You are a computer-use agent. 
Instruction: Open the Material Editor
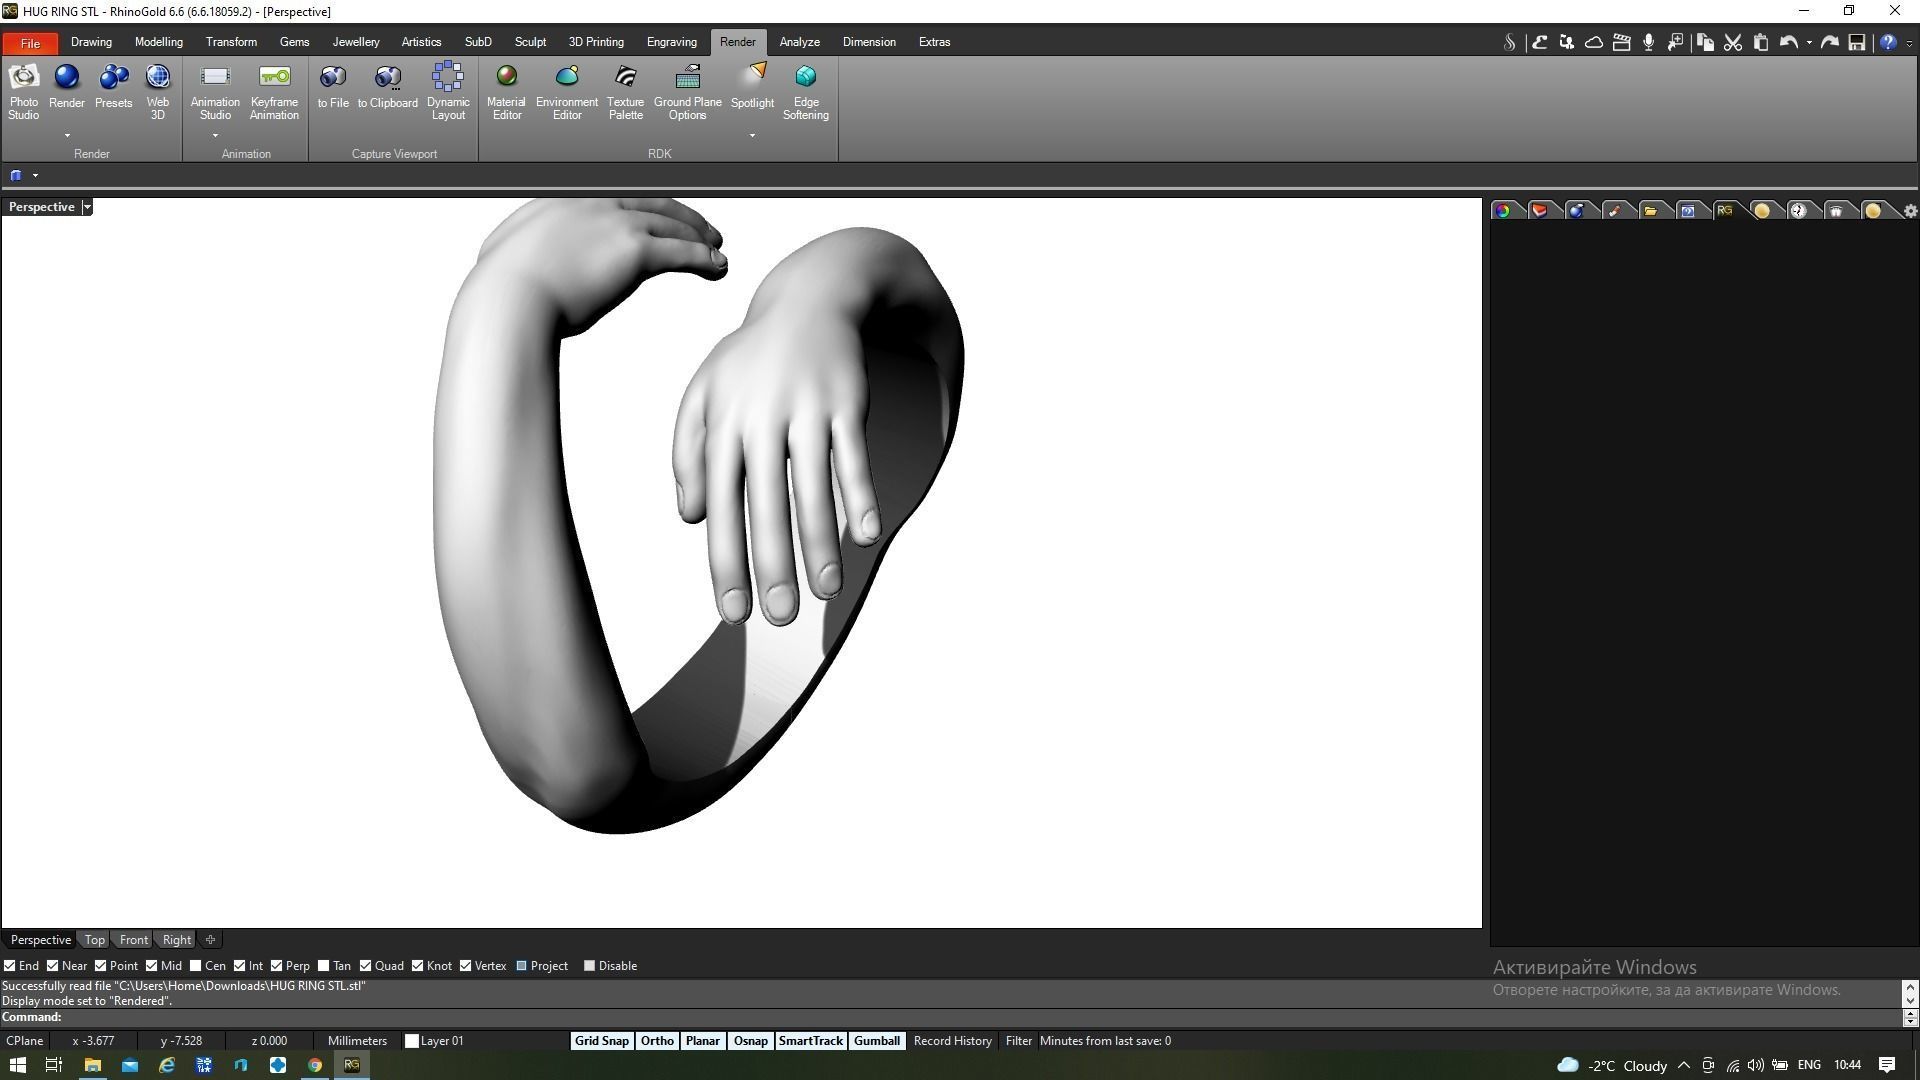(x=506, y=92)
